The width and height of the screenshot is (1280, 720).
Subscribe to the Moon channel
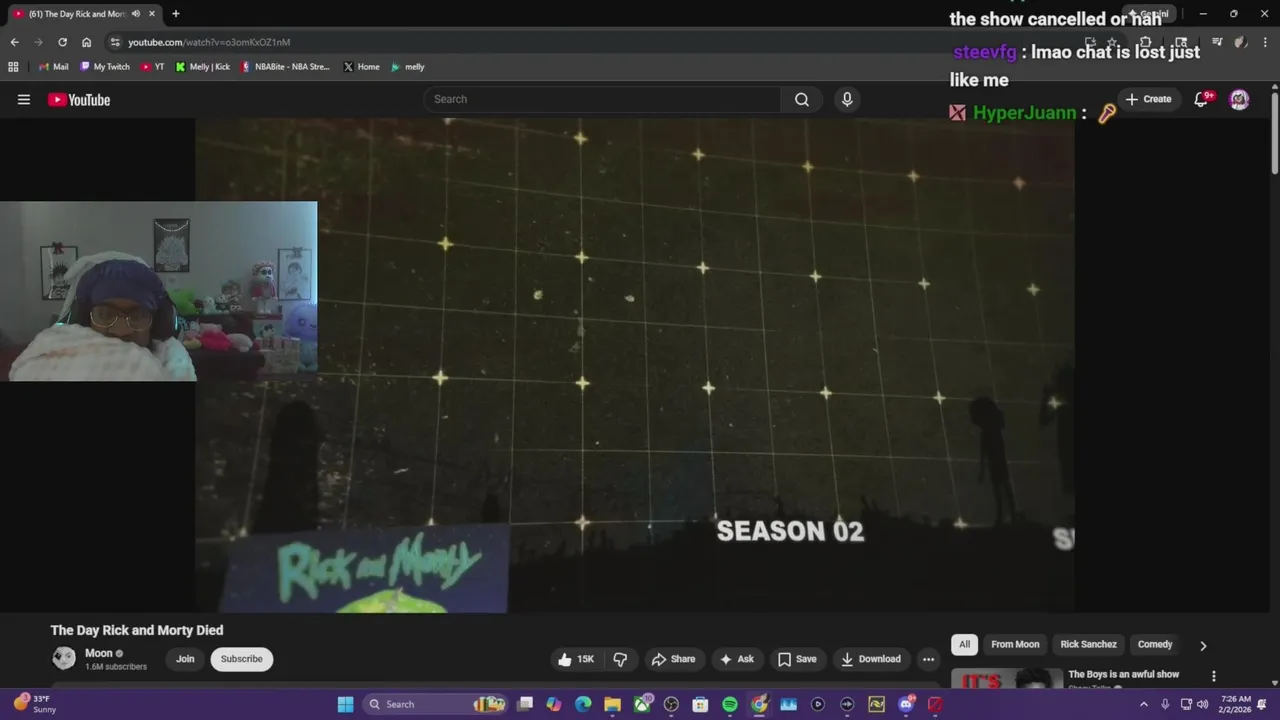241,659
